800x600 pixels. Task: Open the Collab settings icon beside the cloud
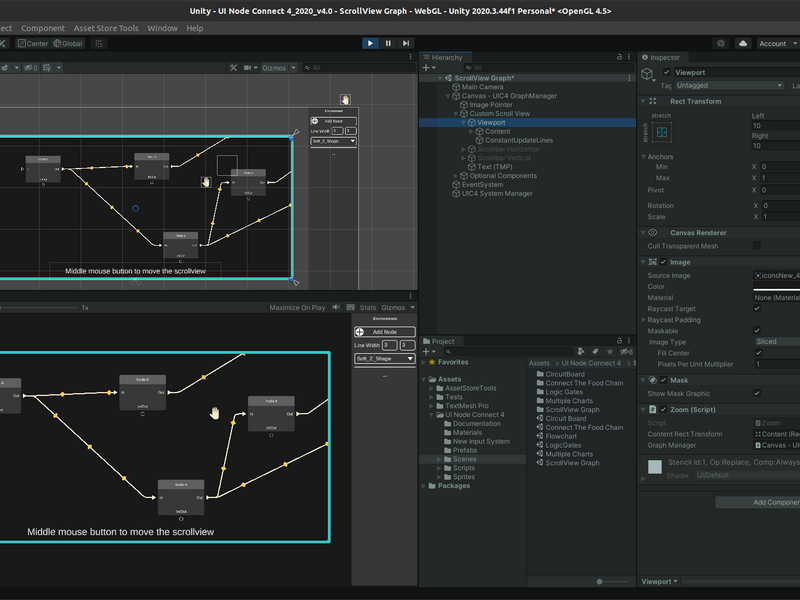720,43
